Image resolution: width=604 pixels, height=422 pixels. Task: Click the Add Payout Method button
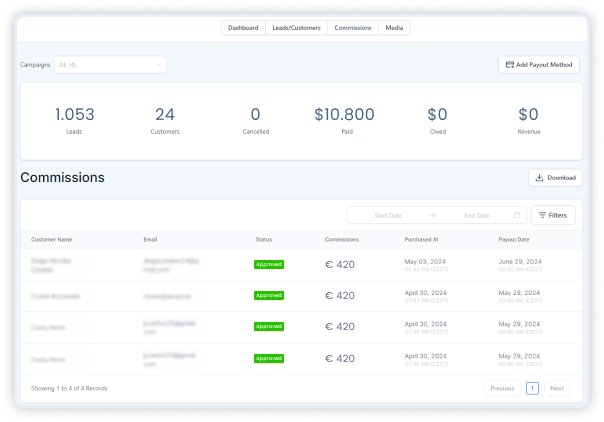539,64
